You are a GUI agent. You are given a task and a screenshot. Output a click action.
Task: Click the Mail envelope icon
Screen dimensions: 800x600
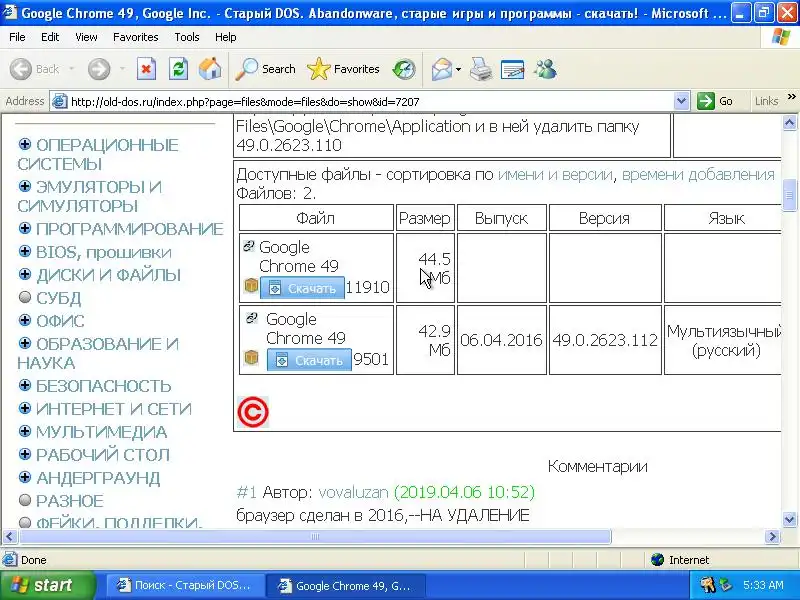[441, 69]
